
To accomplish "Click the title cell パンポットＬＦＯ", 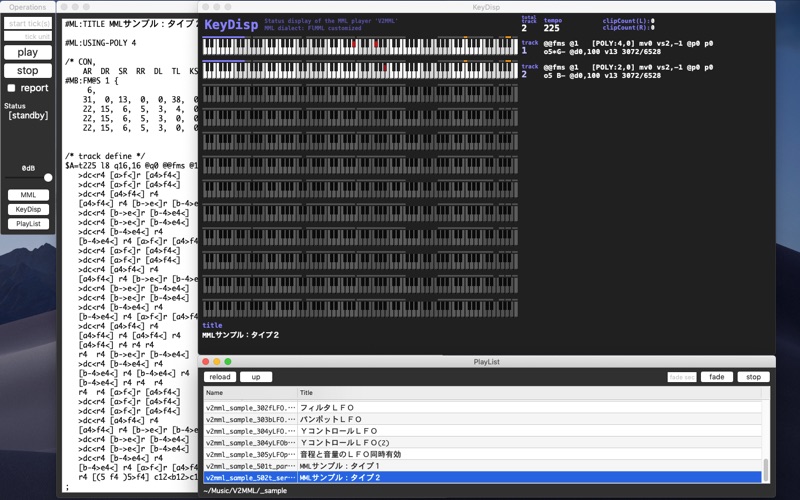I will pos(331,419).
